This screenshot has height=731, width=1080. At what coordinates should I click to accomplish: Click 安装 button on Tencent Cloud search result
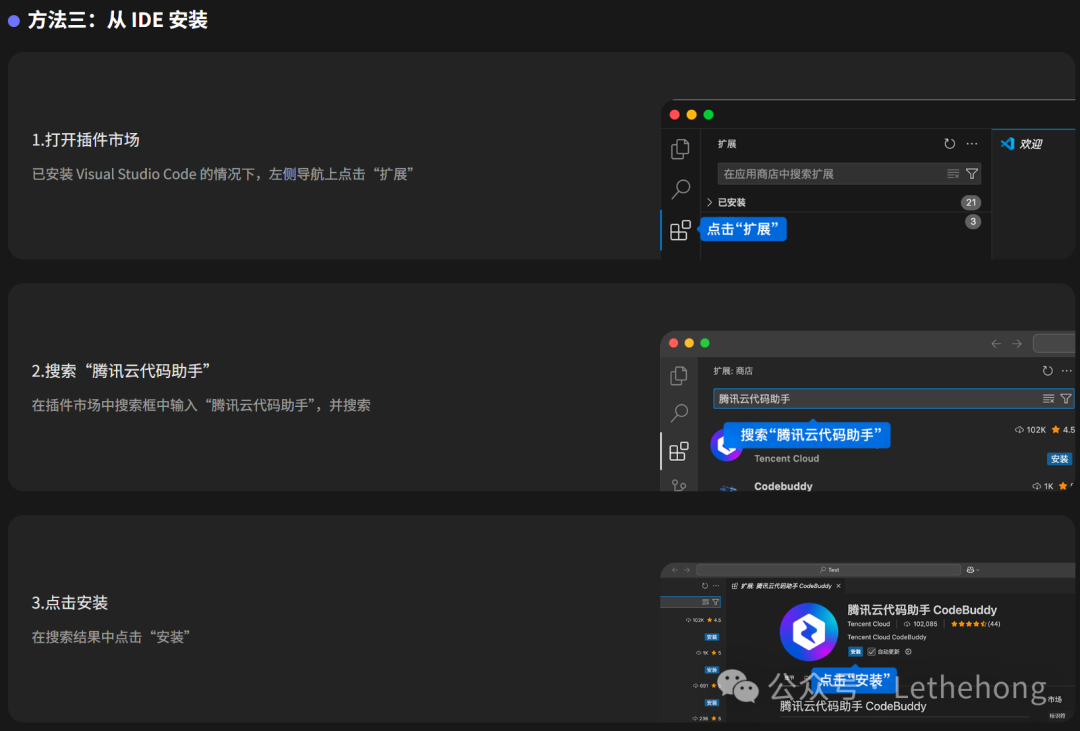click(x=1059, y=459)
